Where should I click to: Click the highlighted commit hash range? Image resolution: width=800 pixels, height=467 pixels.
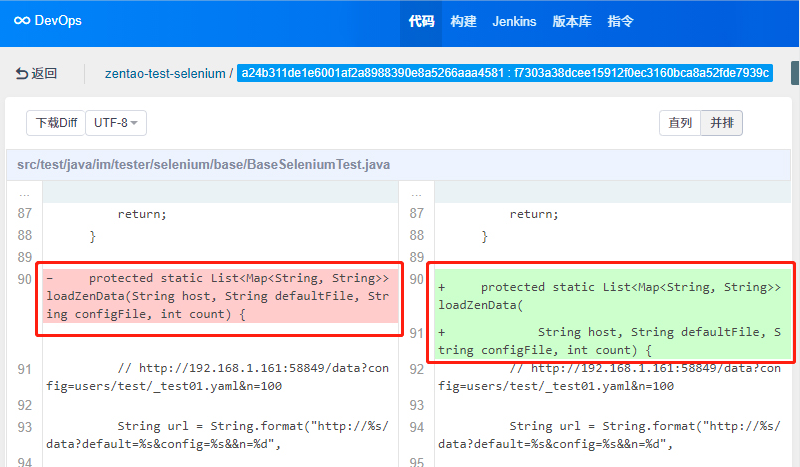click(505, 73)
